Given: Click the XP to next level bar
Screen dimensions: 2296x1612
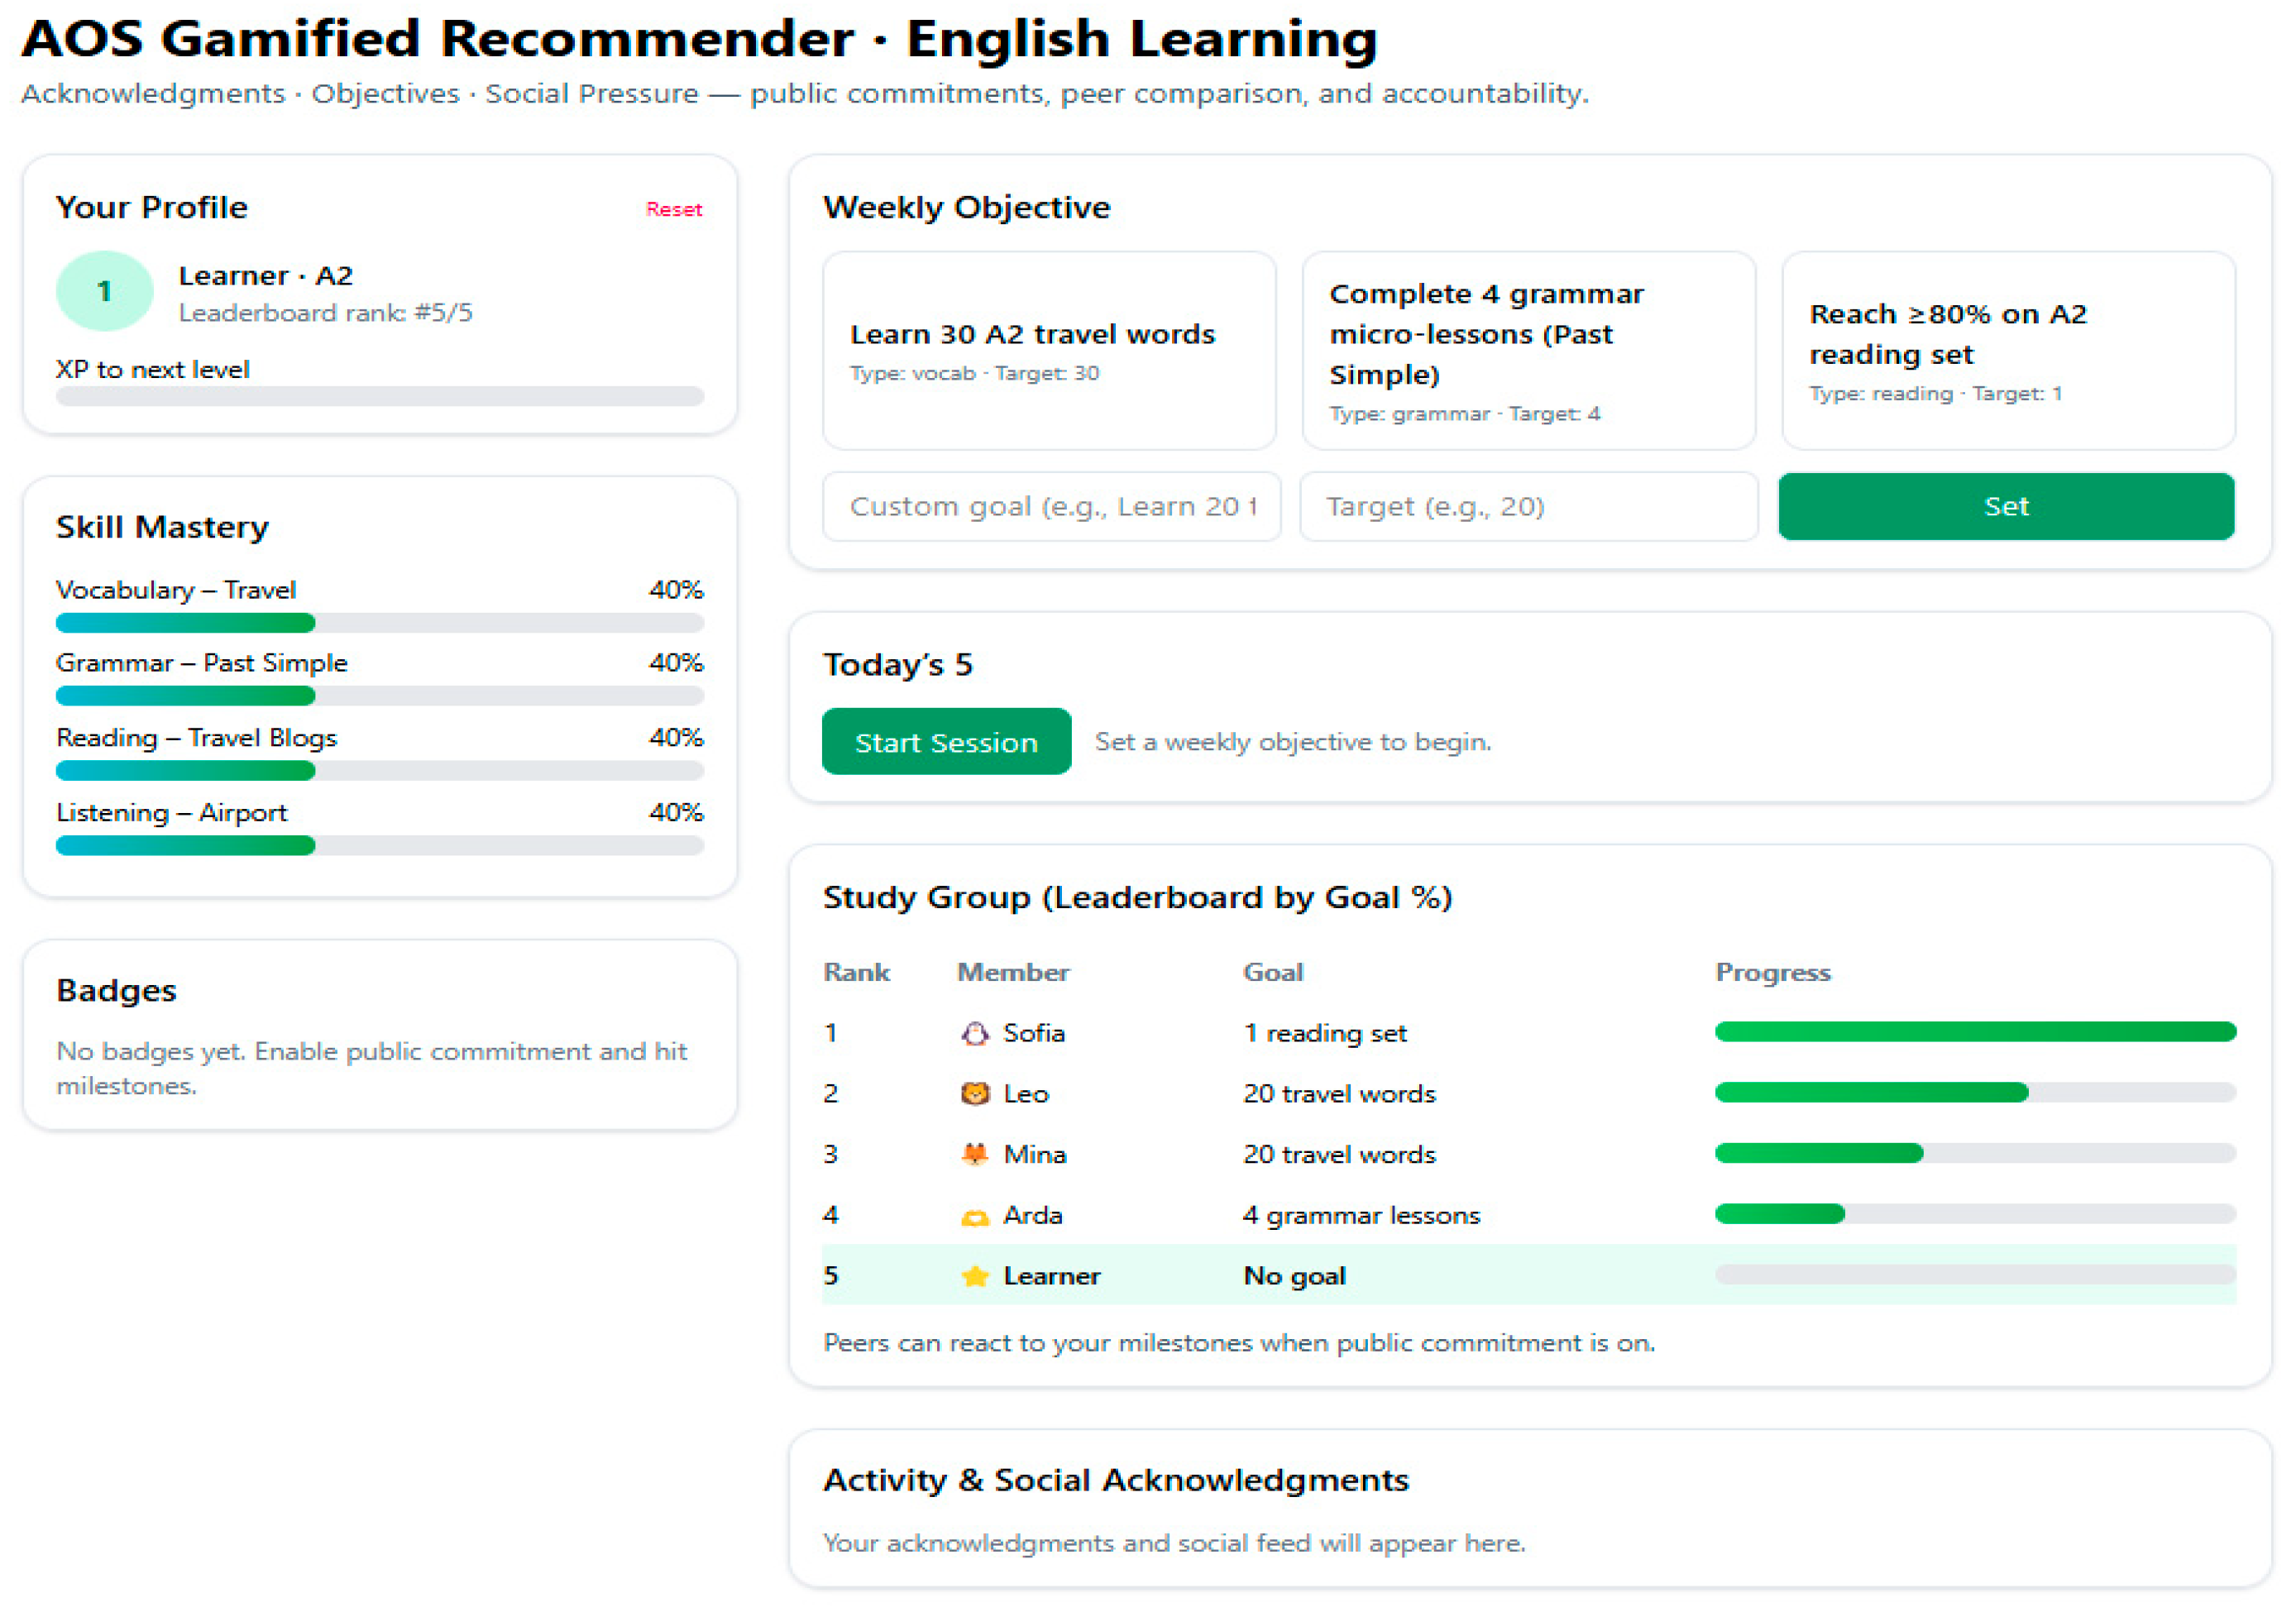Looking at the screenshot, I should click(x=379, y=396).
